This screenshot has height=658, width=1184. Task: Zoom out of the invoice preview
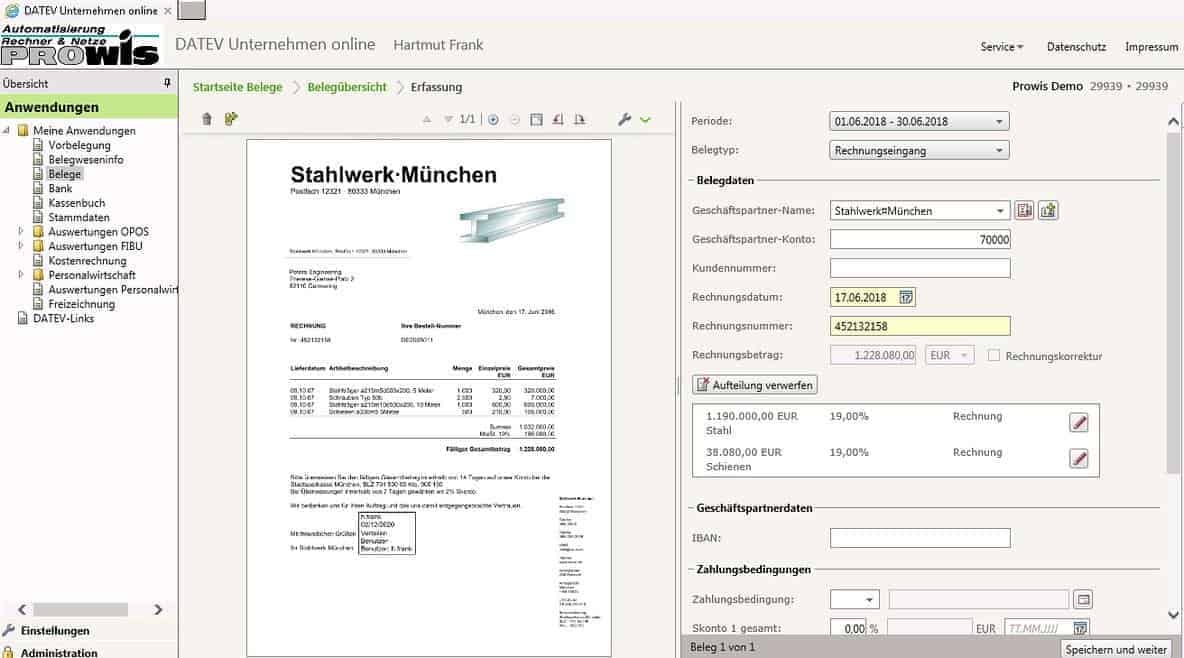coord(515,119)
